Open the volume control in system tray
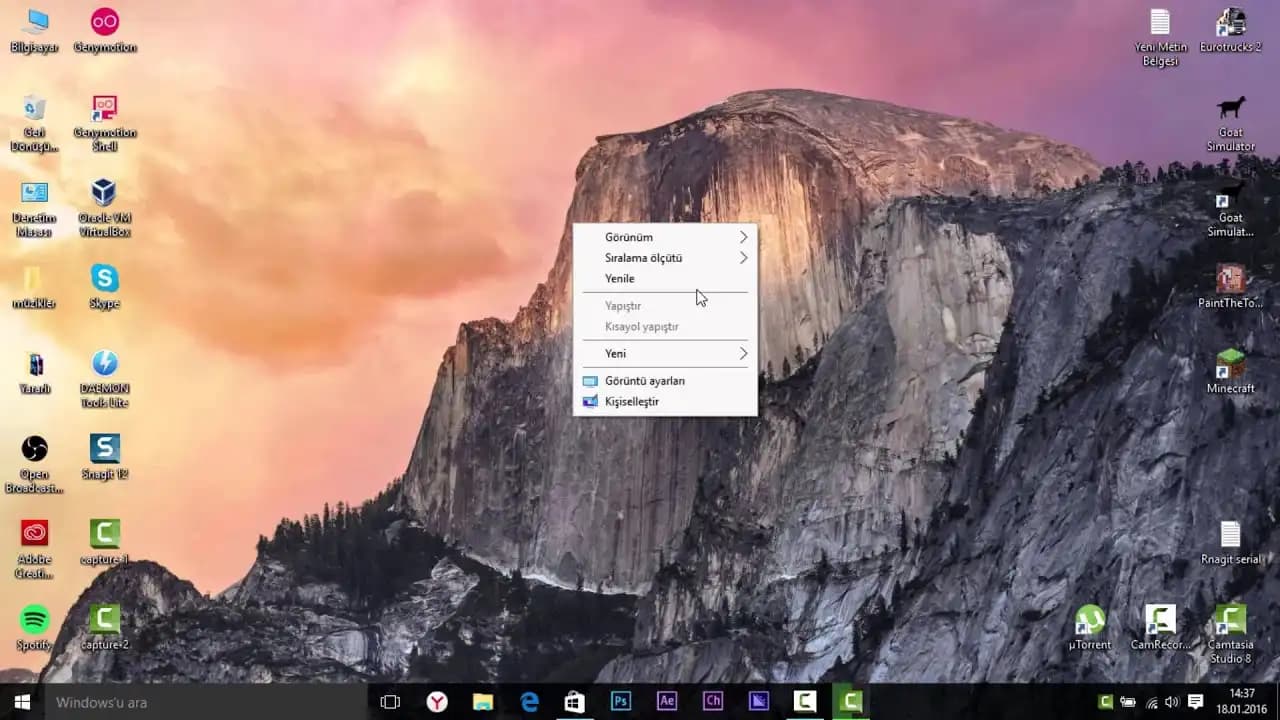The width and height of the screenshot is (1280, 720). tap(1171, 702)
